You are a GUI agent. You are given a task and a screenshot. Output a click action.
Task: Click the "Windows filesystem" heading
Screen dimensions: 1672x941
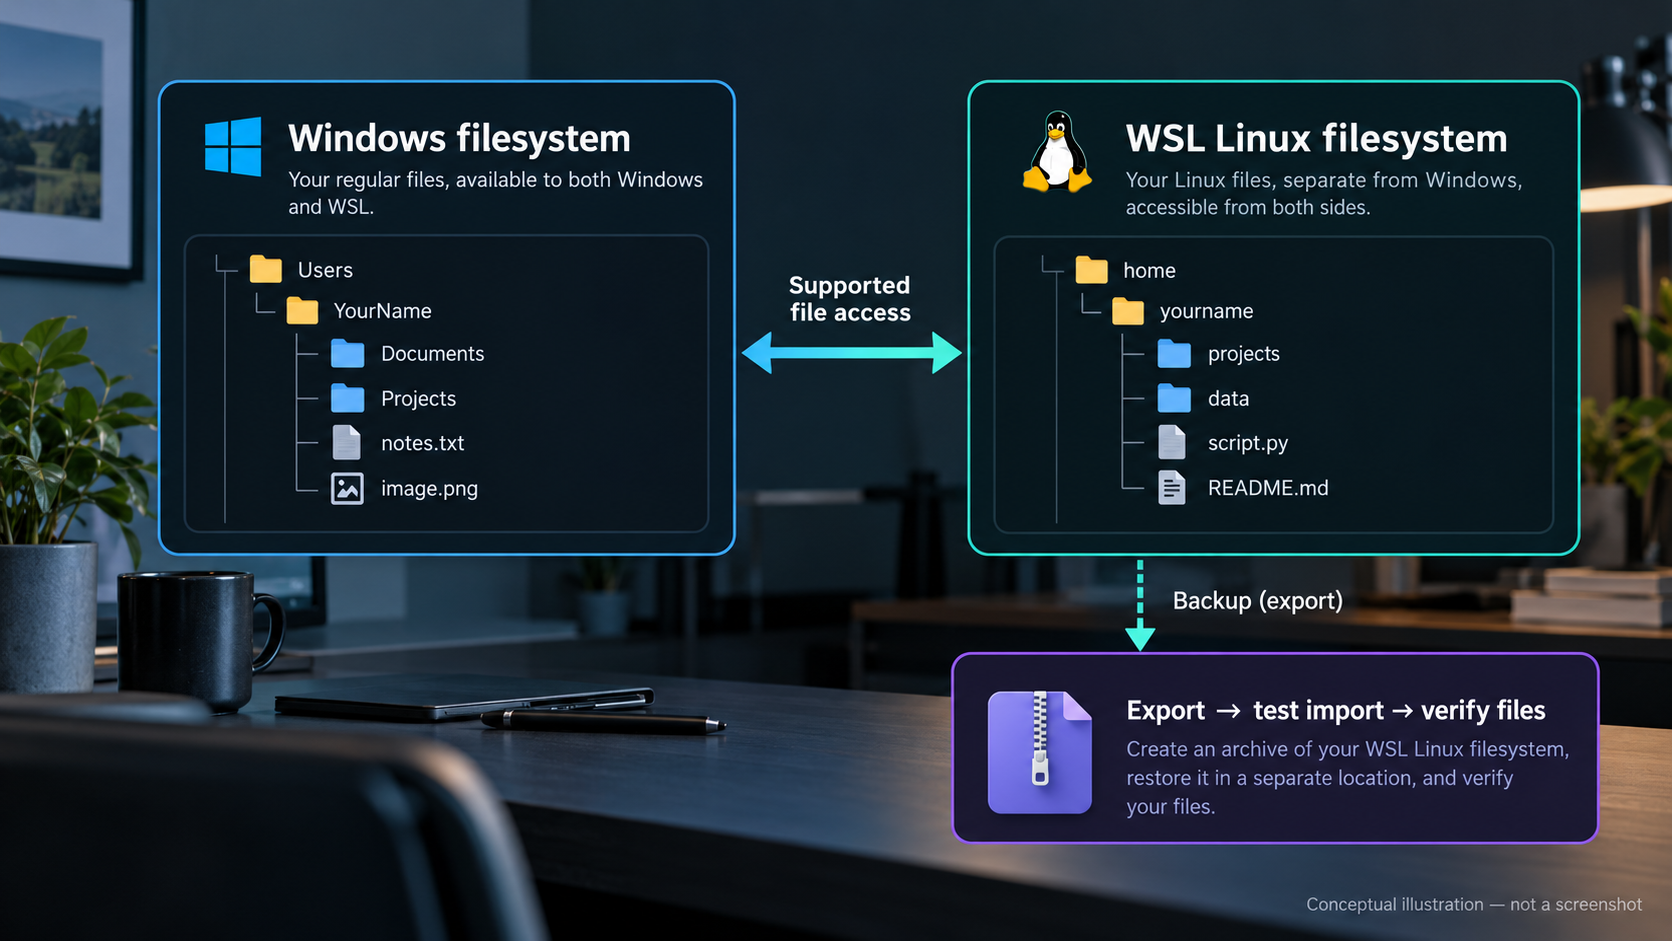459,138
